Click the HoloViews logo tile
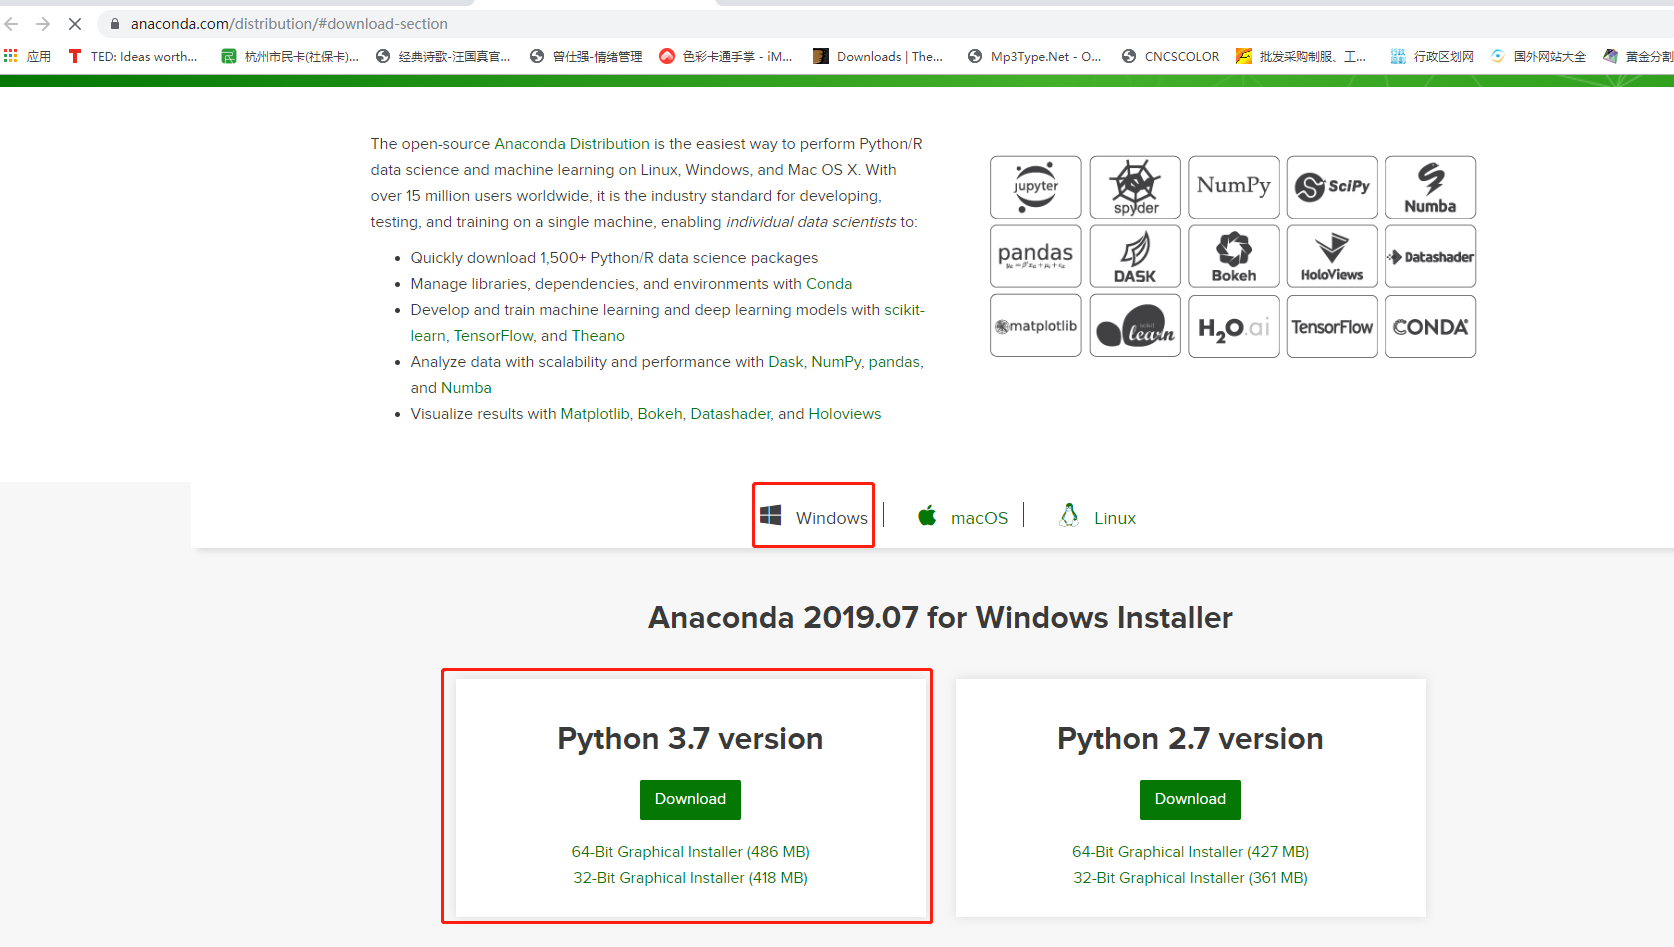 tap(1332, 256)
